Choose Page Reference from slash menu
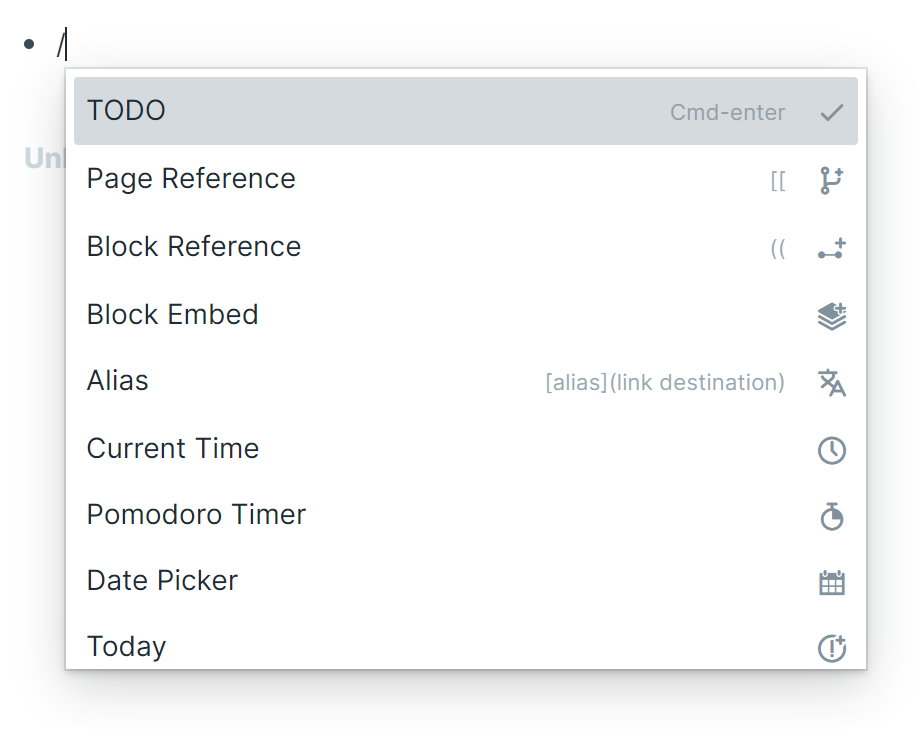The image size is (916, 729). pyautogui.click(x=191, y=179)
